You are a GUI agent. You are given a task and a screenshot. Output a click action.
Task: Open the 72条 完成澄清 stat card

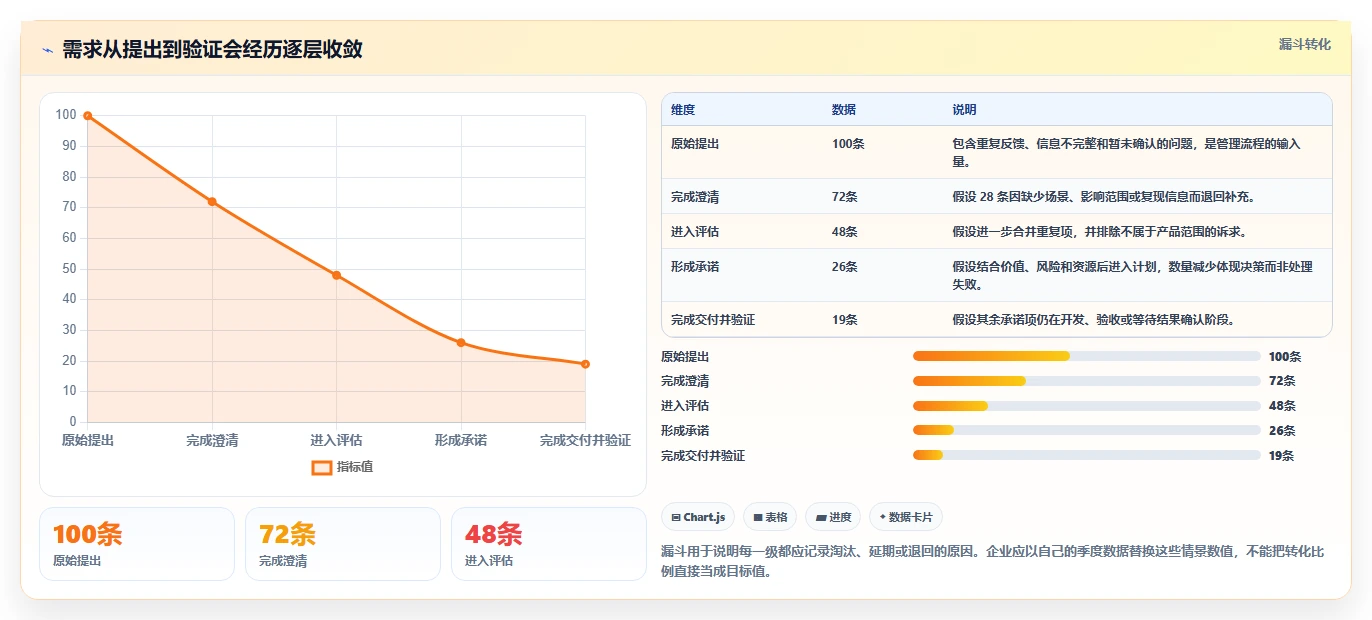click(x=343, y=544)
